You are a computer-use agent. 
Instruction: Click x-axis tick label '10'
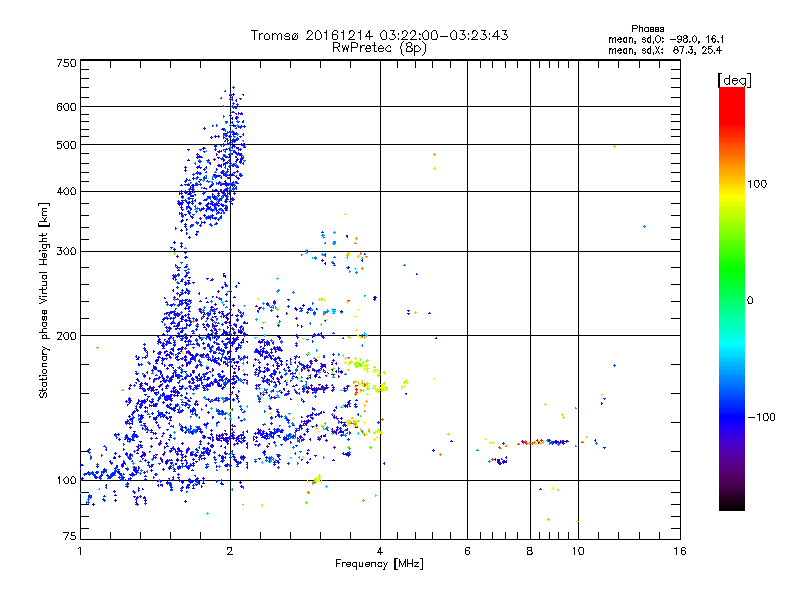pos(578,551)
